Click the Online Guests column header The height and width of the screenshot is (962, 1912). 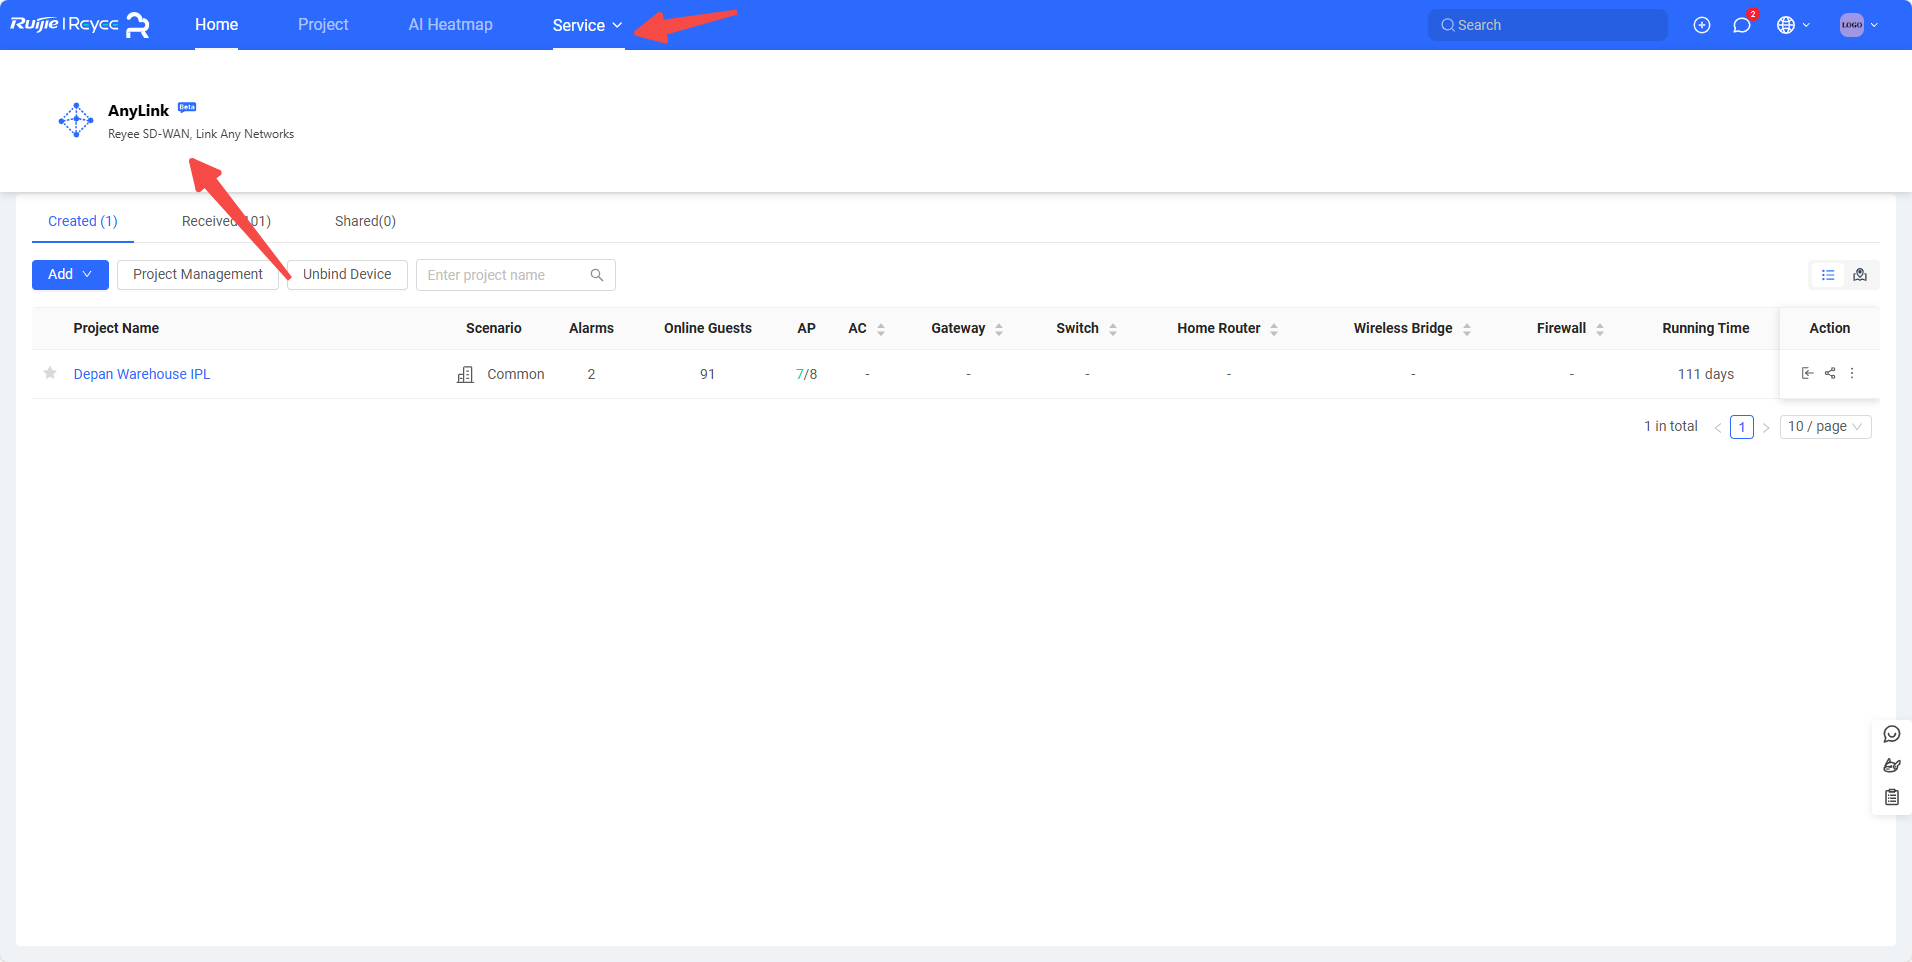(x=708, y=328)
